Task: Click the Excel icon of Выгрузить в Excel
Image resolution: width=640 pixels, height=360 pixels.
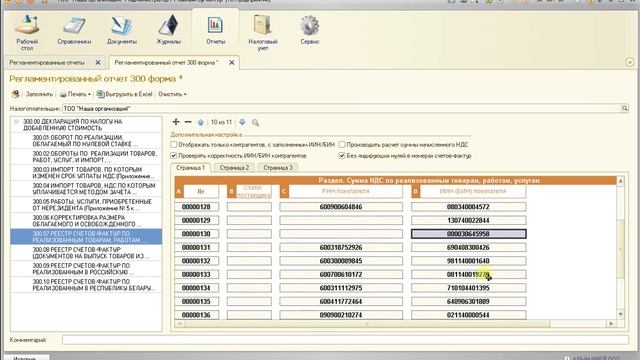Action: 100,94
